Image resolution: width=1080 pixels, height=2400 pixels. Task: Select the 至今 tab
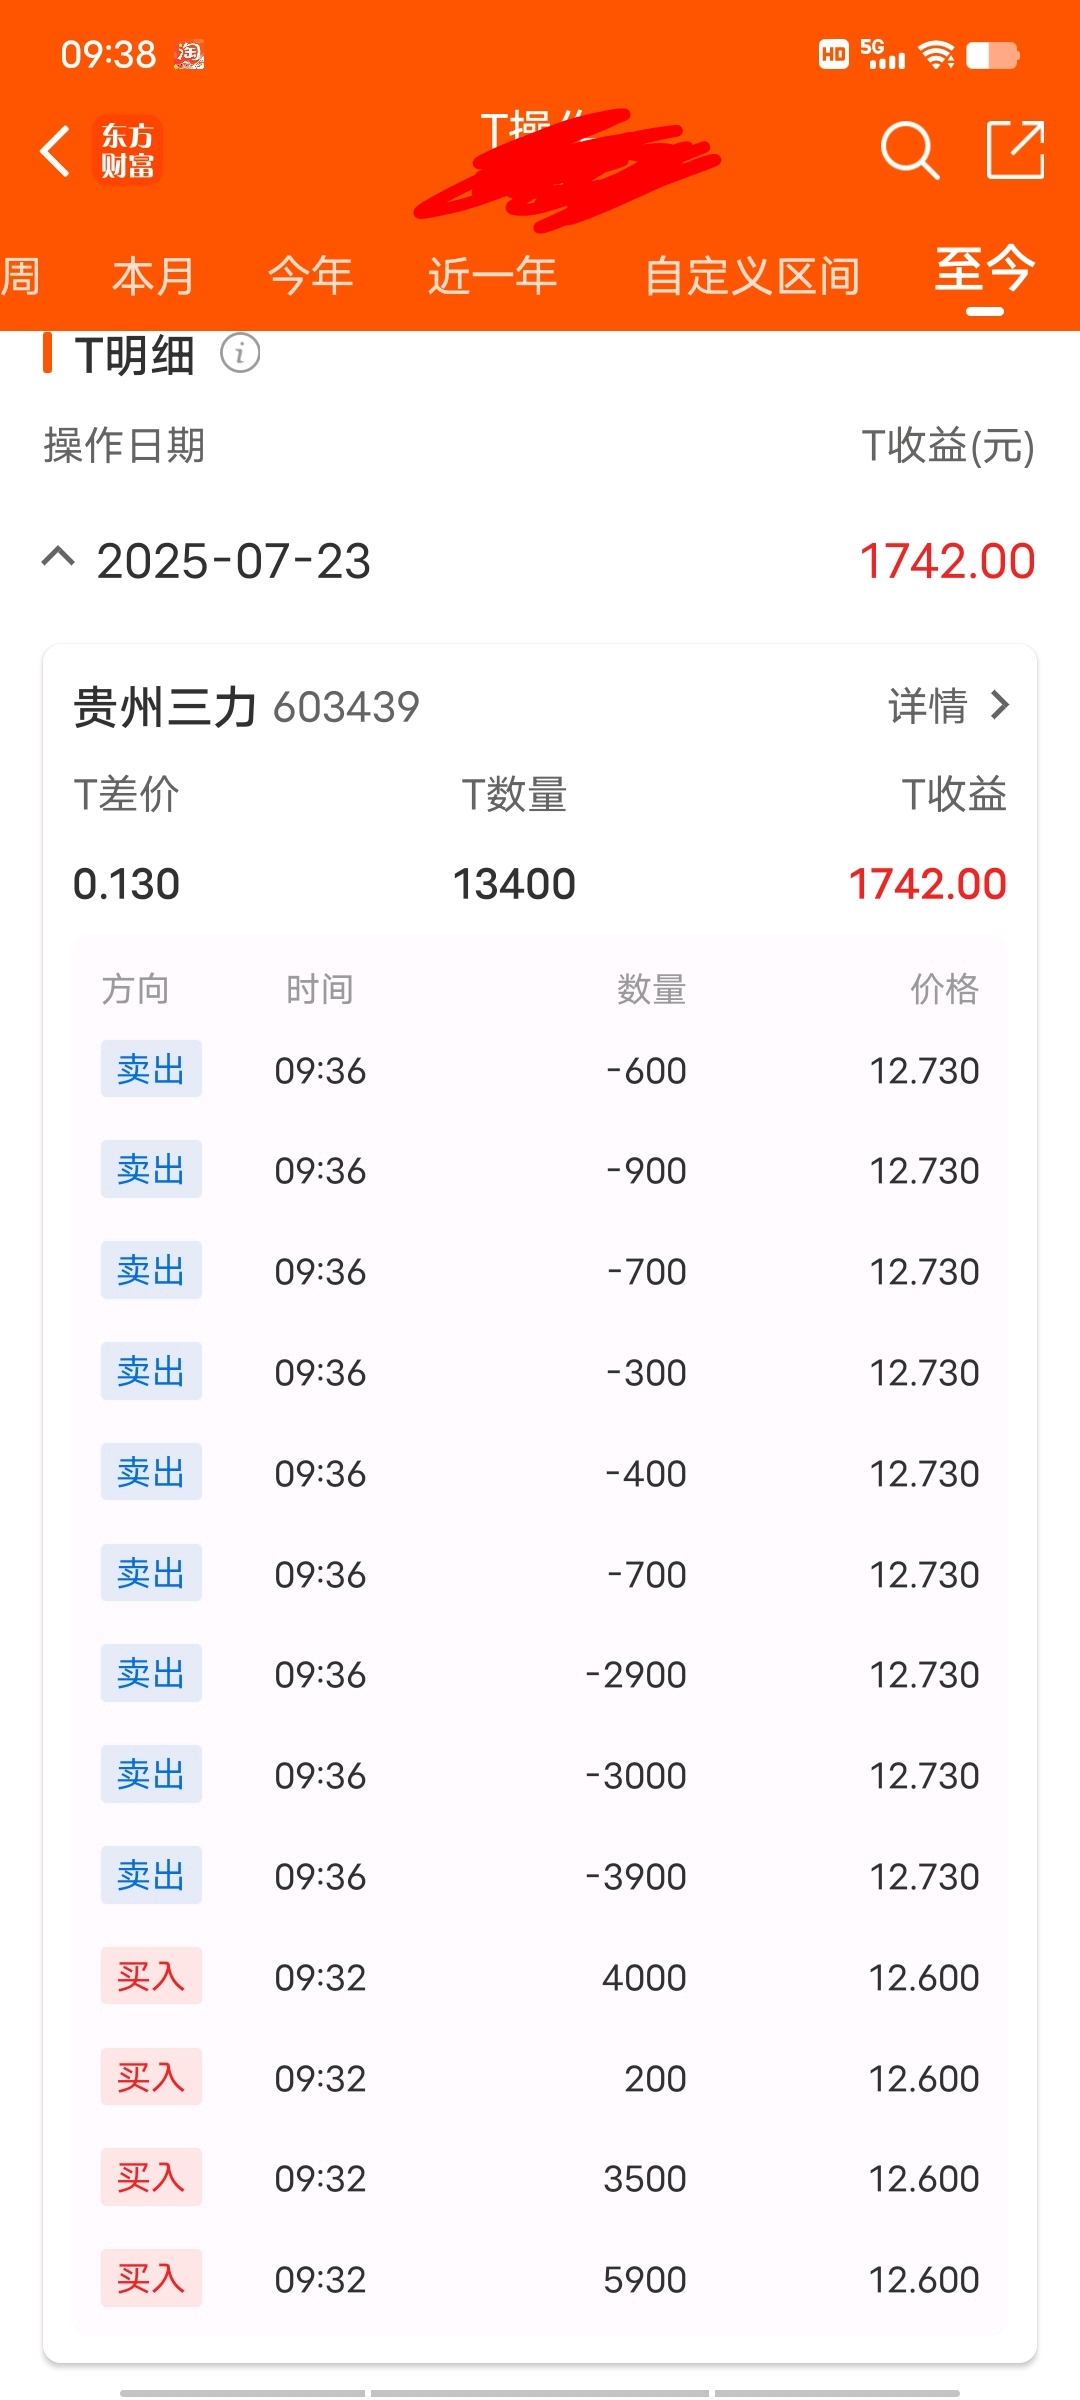click(985, 270)
